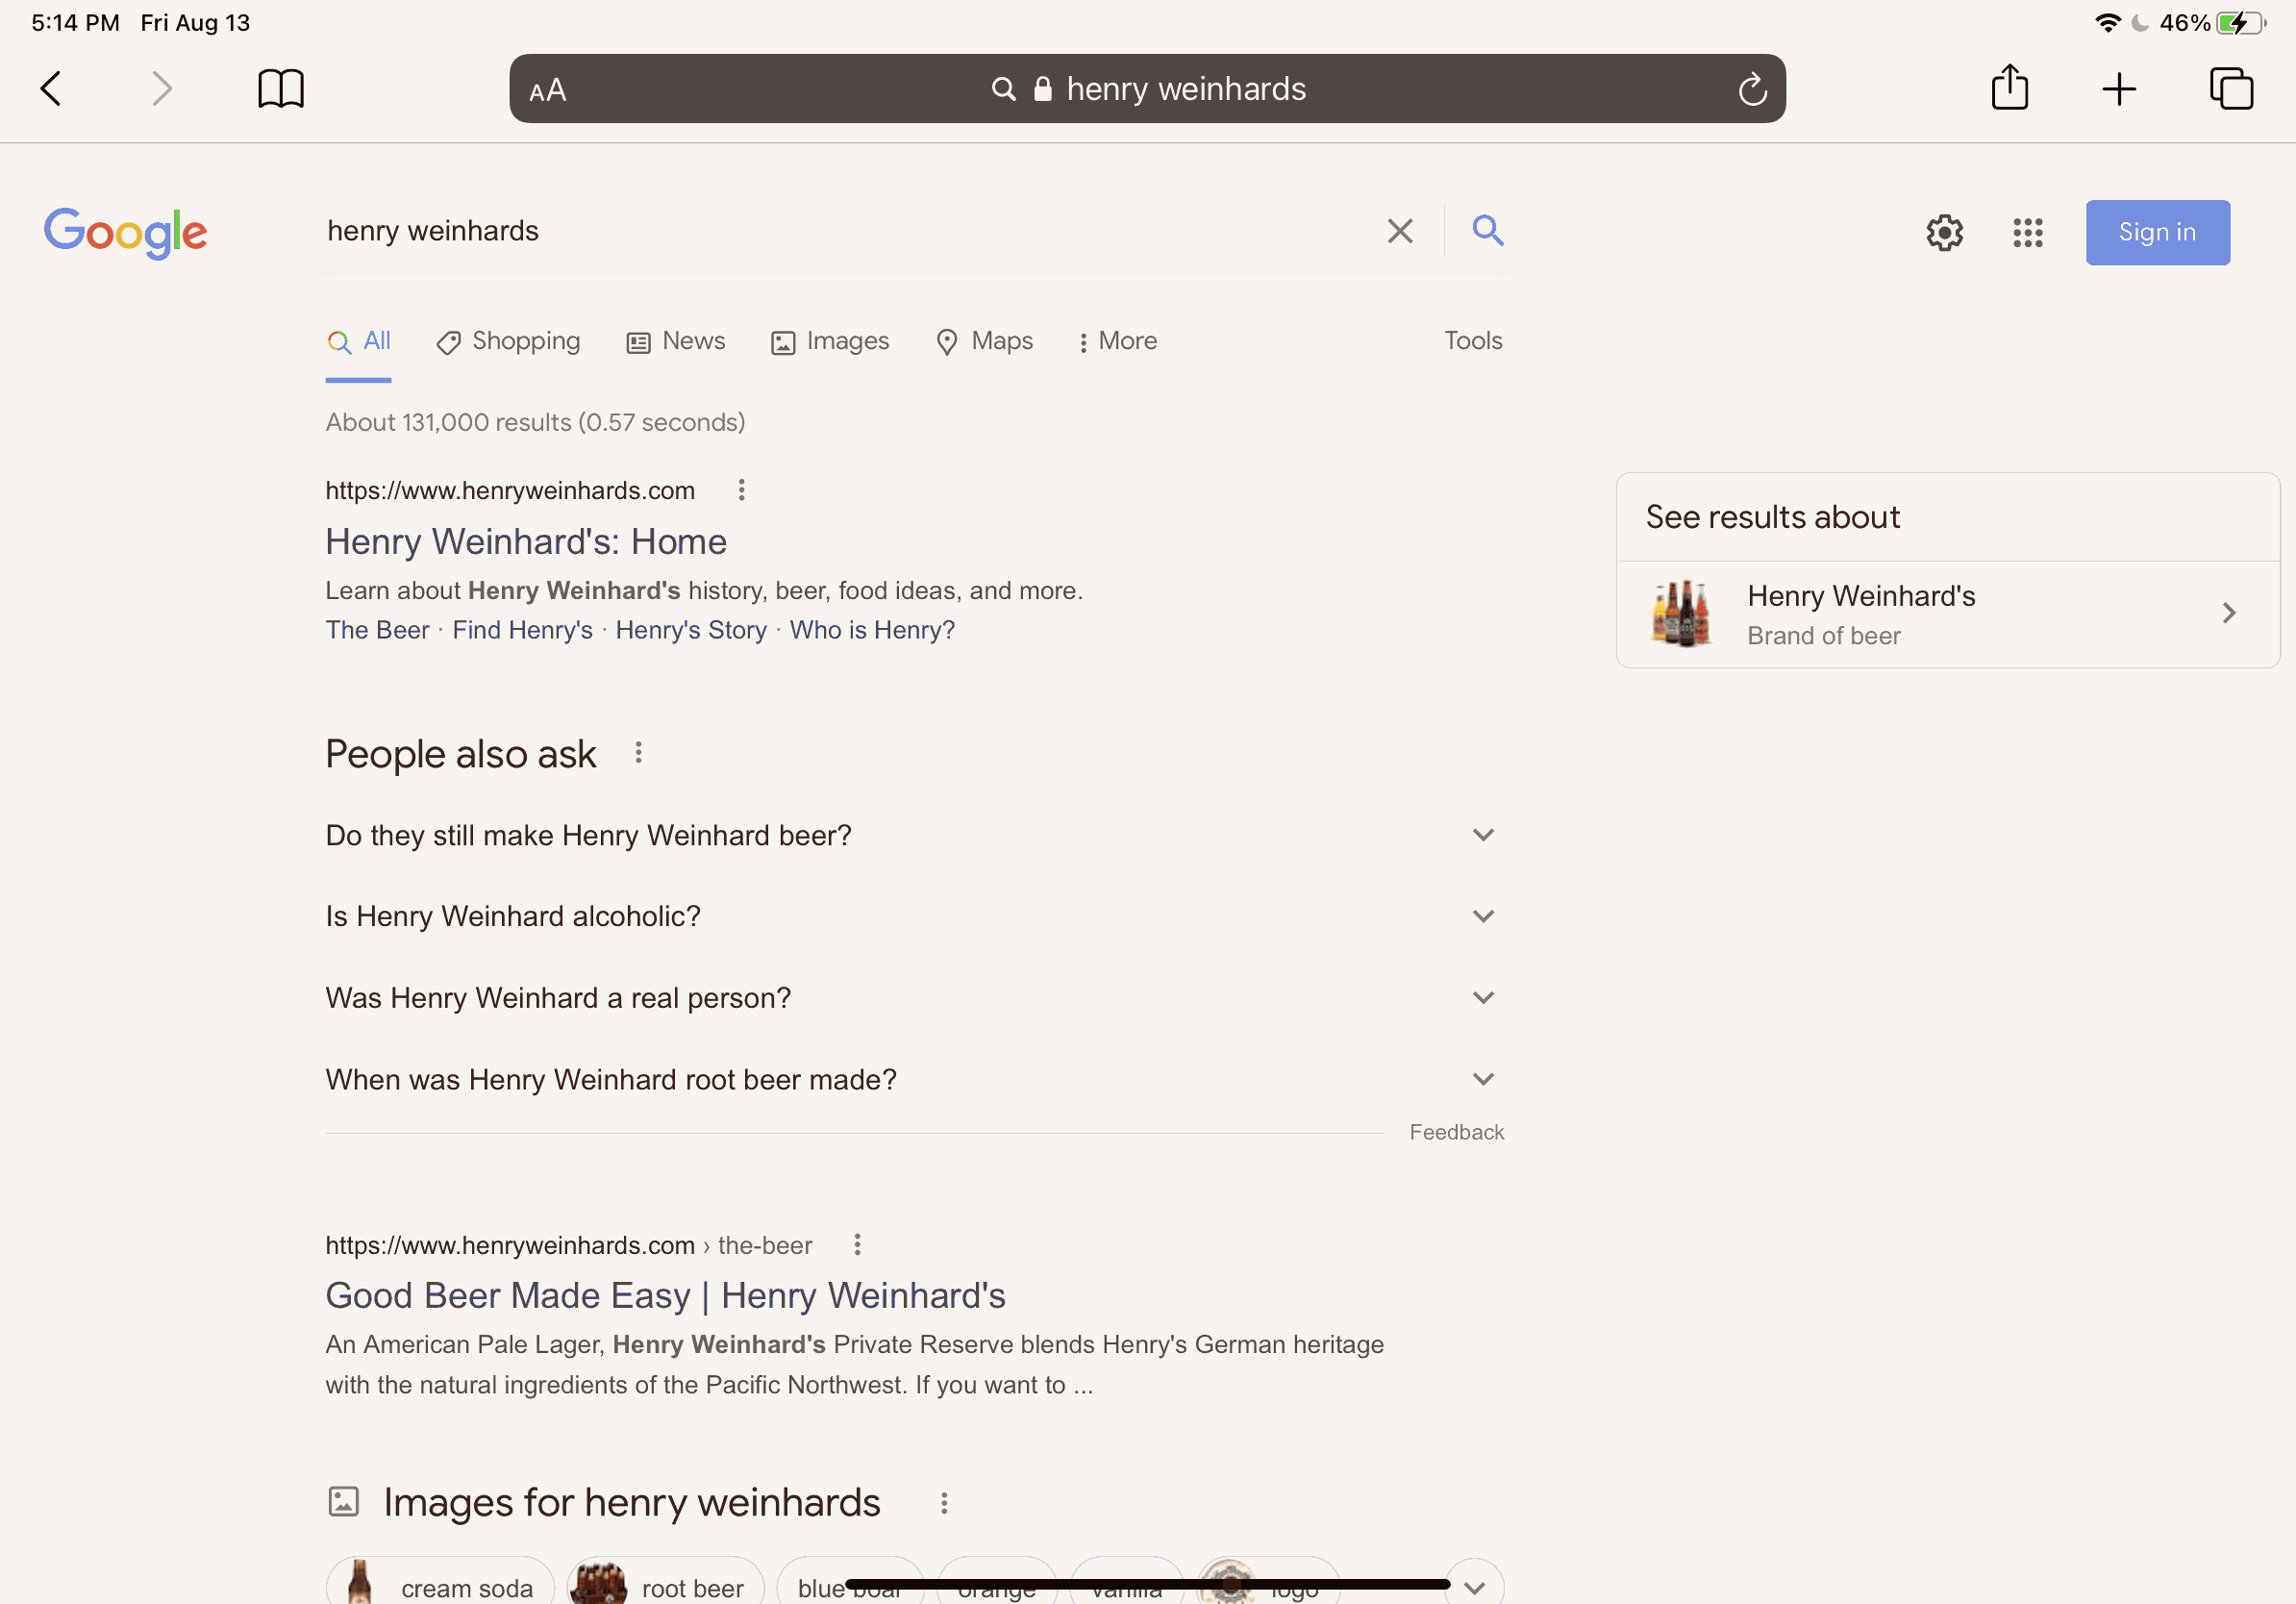Click the Images for henry weinhards heading
This screenshot has width=2296, height=1604.
tap(632, 1503)
